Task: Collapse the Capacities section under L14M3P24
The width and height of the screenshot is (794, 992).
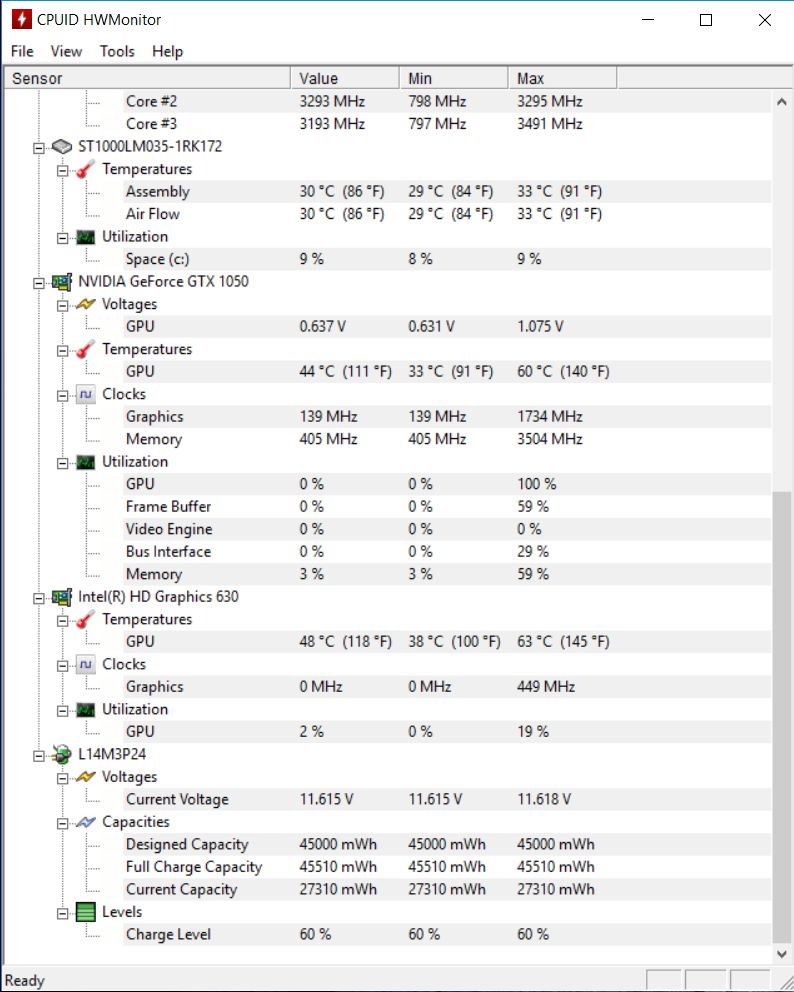Action: pyautogui.click(x=63, y=822)
